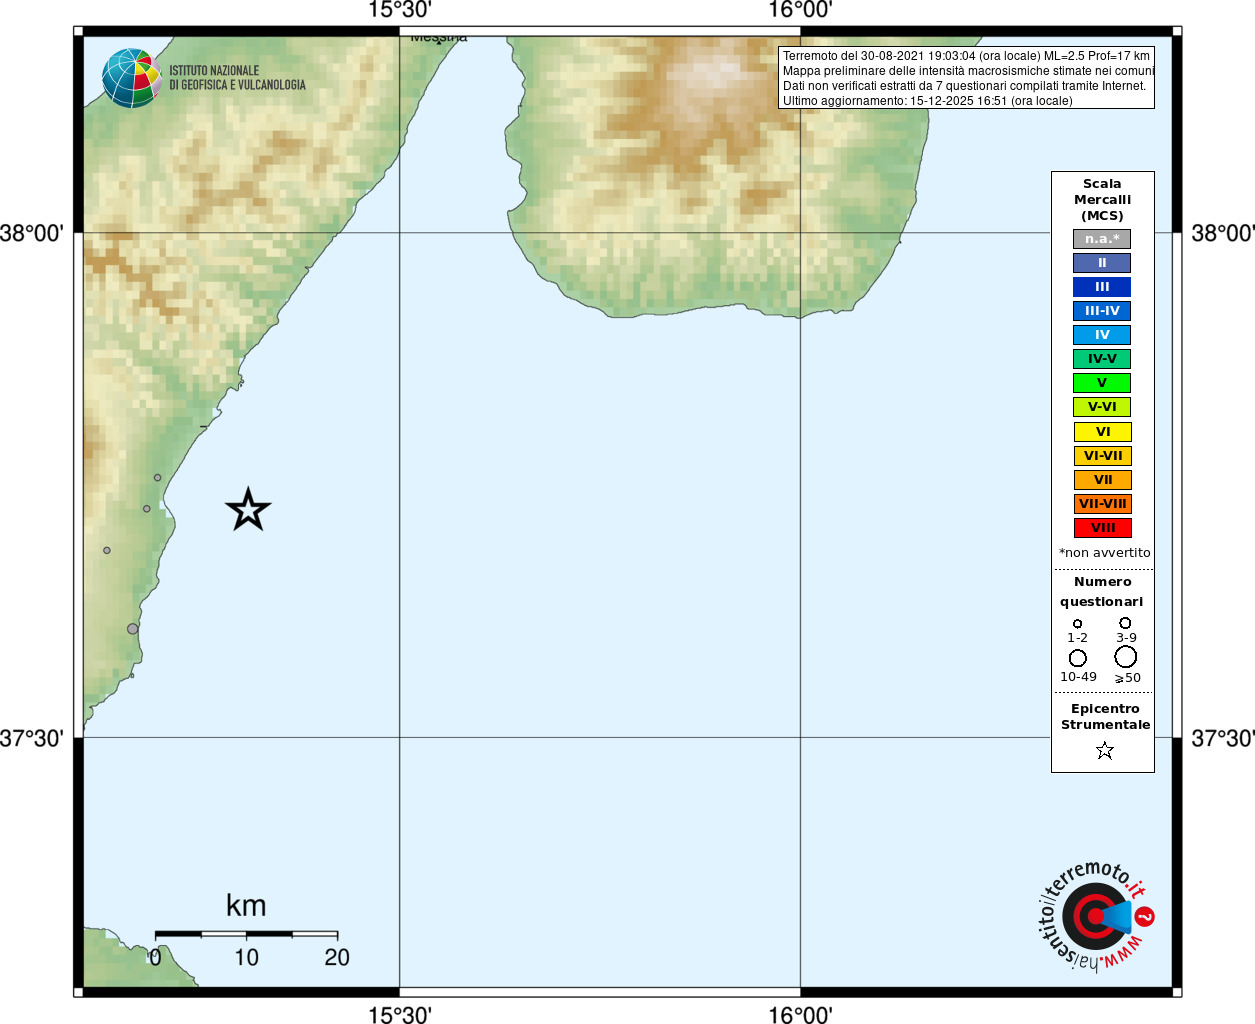Click the largest gray circle on the coast
This screenshot has height=1024, width=1255.
click(x=133, y=629)
